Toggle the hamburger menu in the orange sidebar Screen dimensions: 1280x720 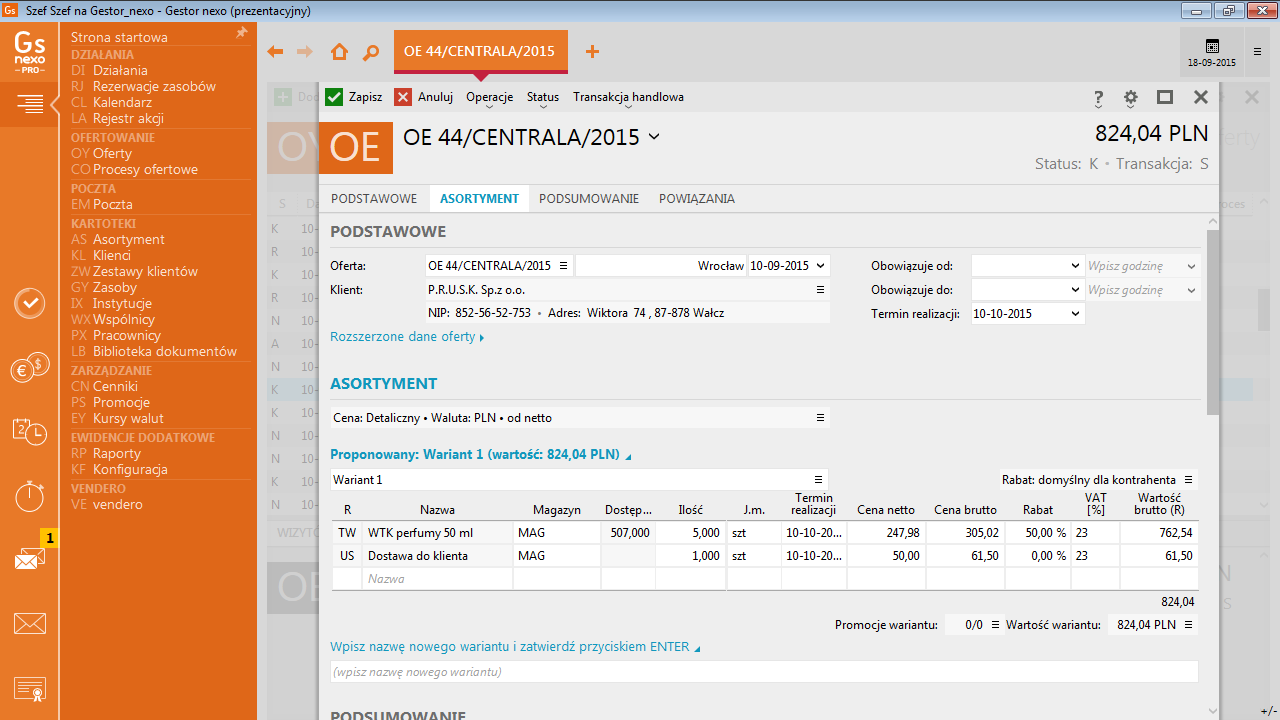pyautogui.click(x=30, y=103)
